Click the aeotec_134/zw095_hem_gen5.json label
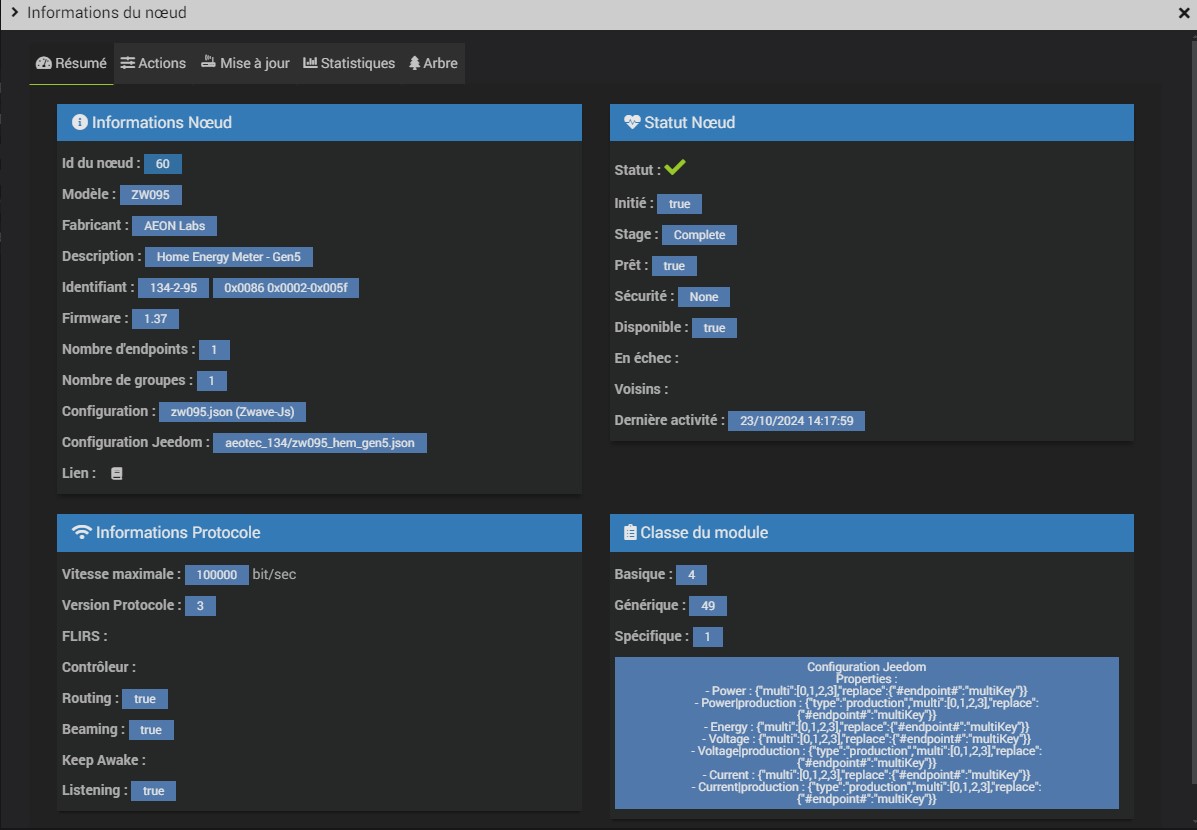The image size is (1197, 830). point(319,443)
